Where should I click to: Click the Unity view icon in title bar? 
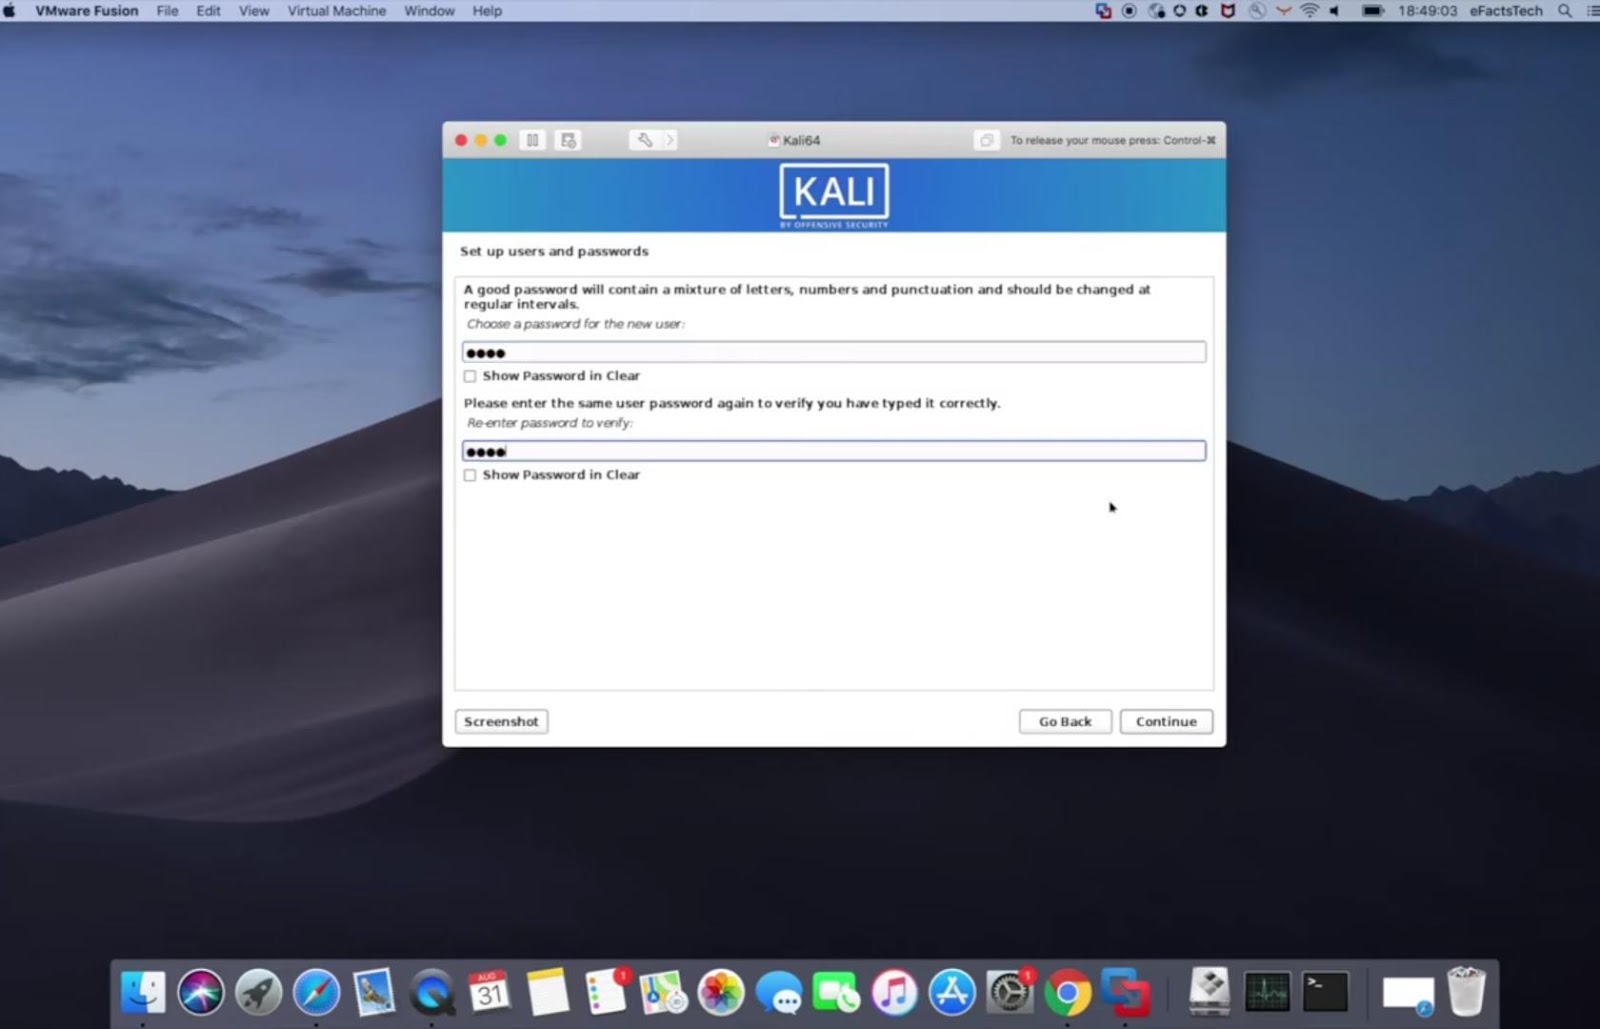[986, 140]
